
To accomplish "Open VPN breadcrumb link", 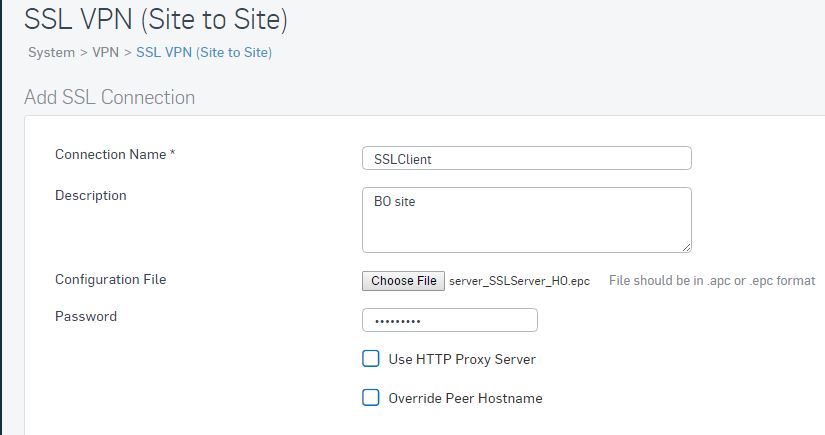I will (105, 53).
